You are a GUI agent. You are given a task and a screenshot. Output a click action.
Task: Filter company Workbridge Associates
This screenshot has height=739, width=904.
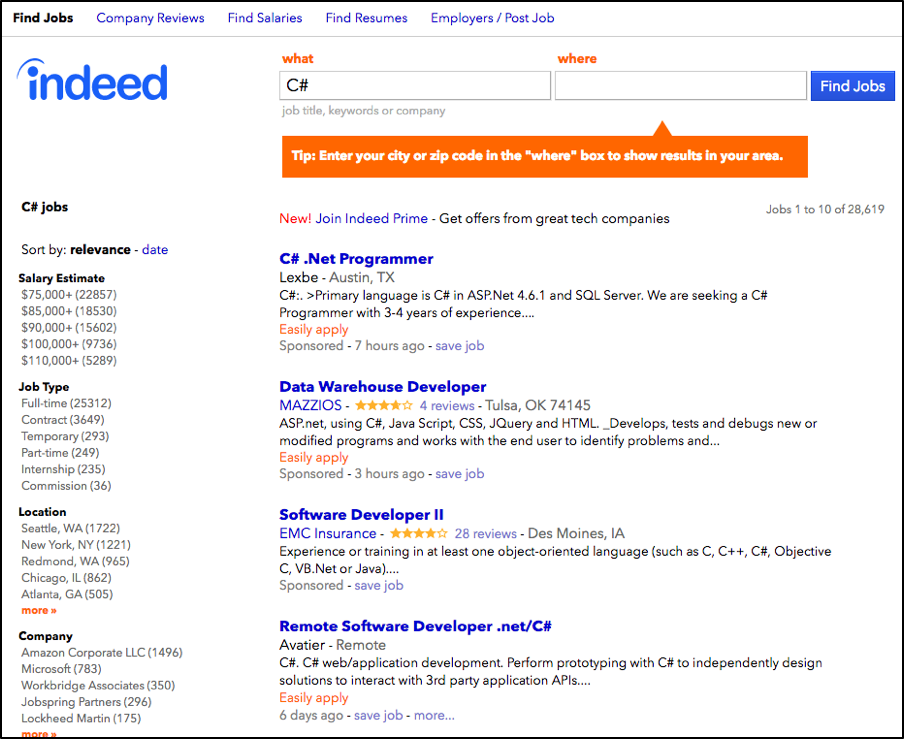(x=98, y=685)
